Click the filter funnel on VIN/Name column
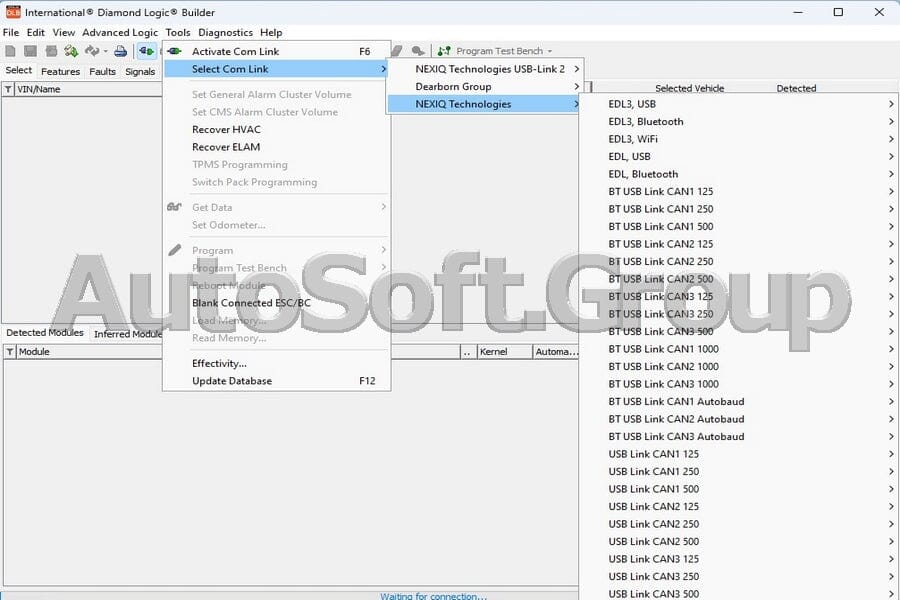 tap(8, 89)
